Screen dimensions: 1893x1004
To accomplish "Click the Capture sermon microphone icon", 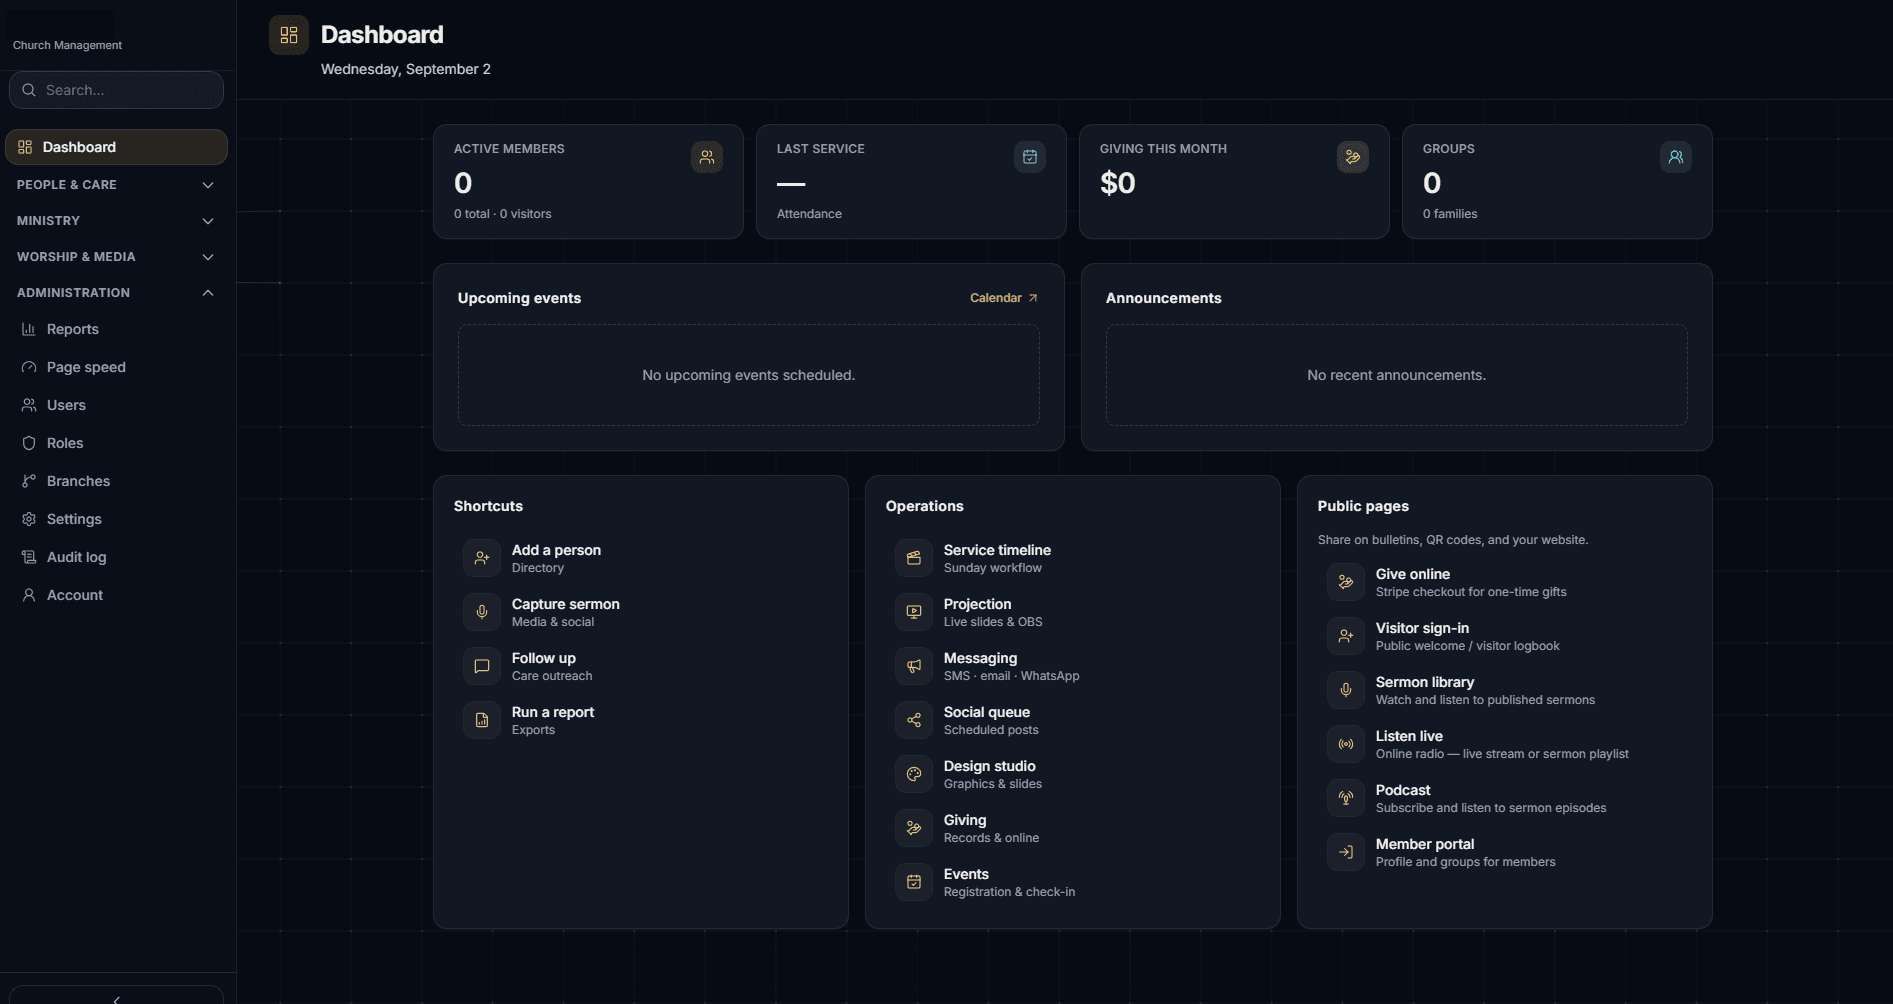I will [482, 612].
